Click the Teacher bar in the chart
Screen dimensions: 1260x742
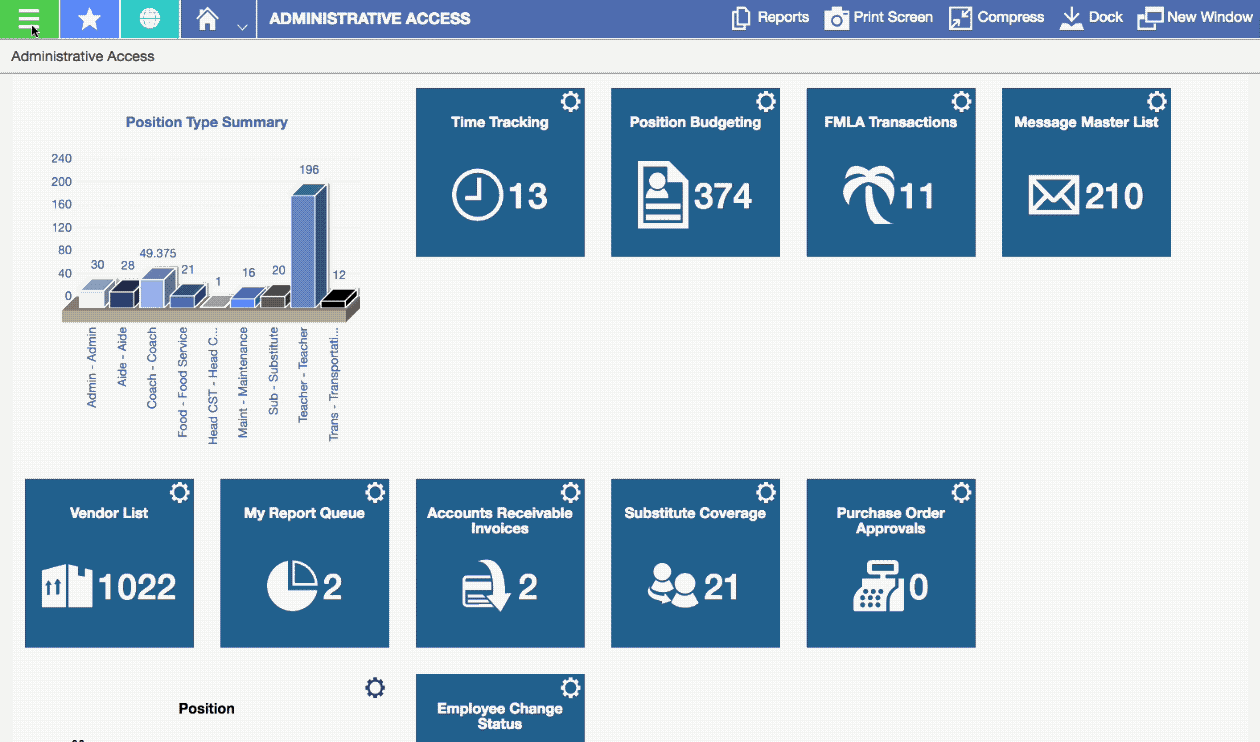pyautogui.click(x=308, y=248)
